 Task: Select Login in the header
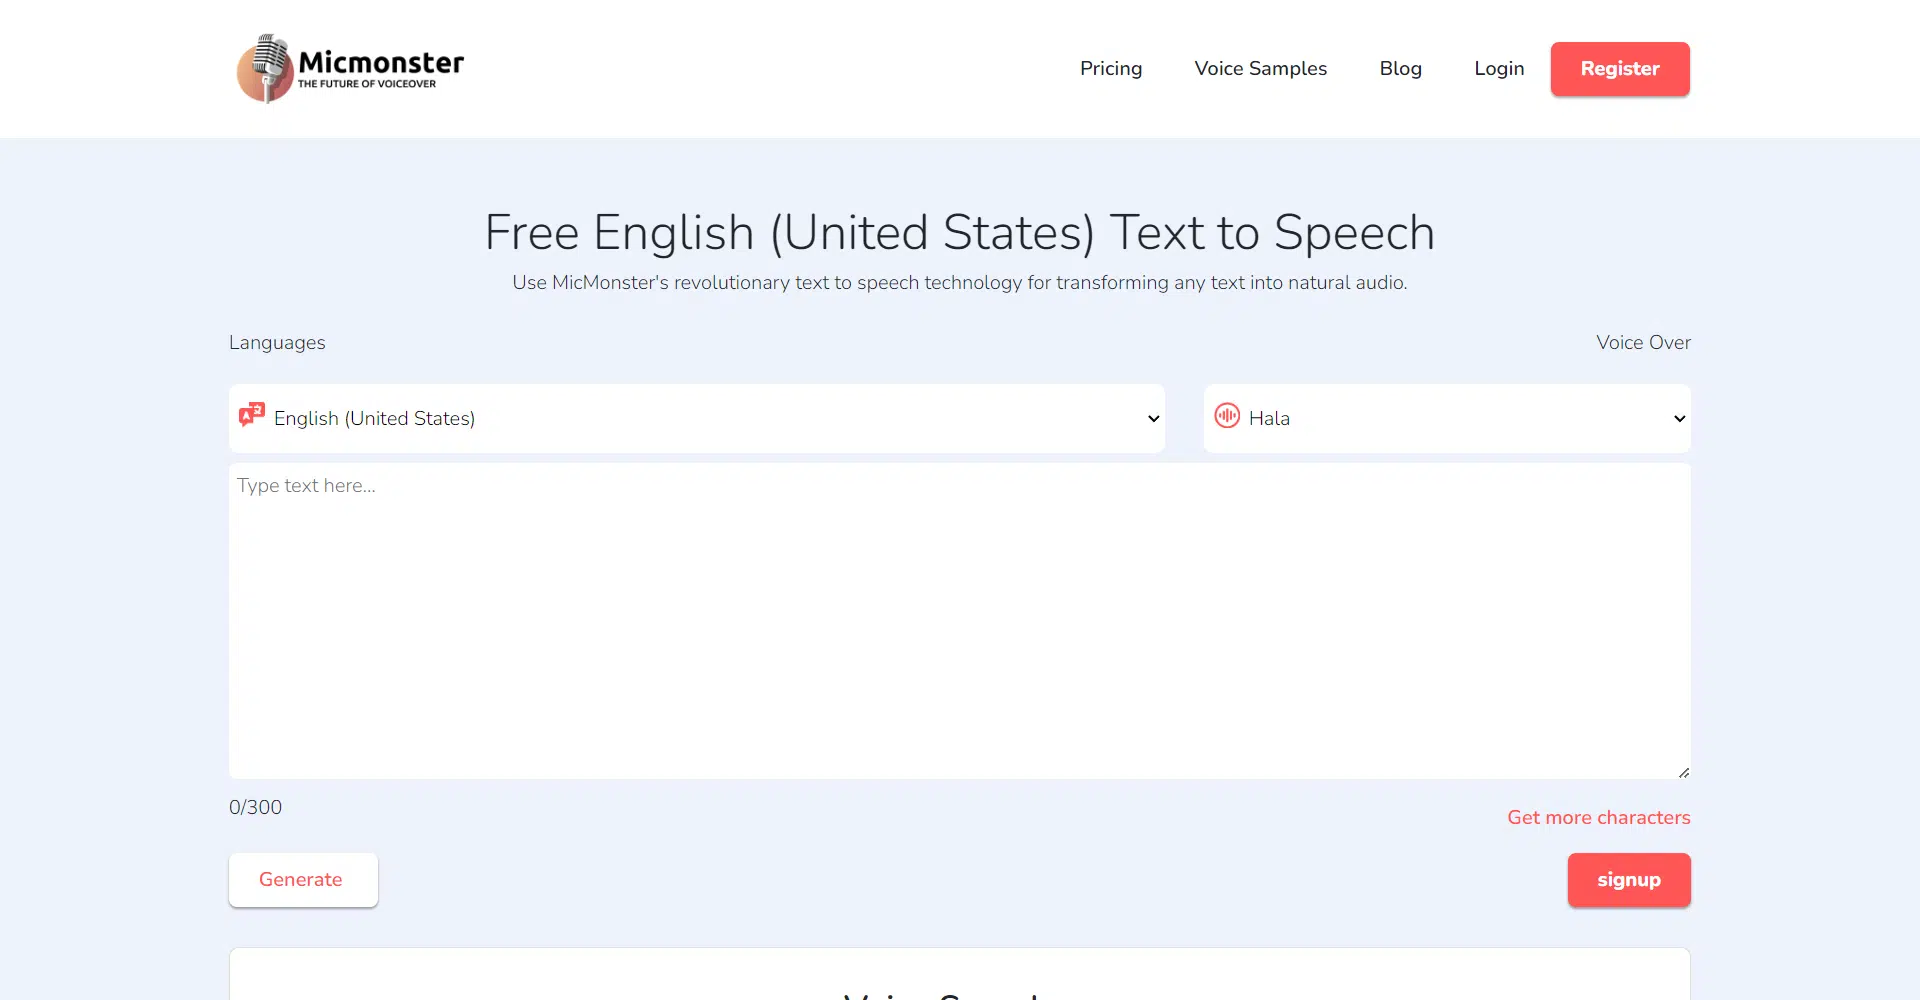pyautogui.click(x=1498, y=68)
